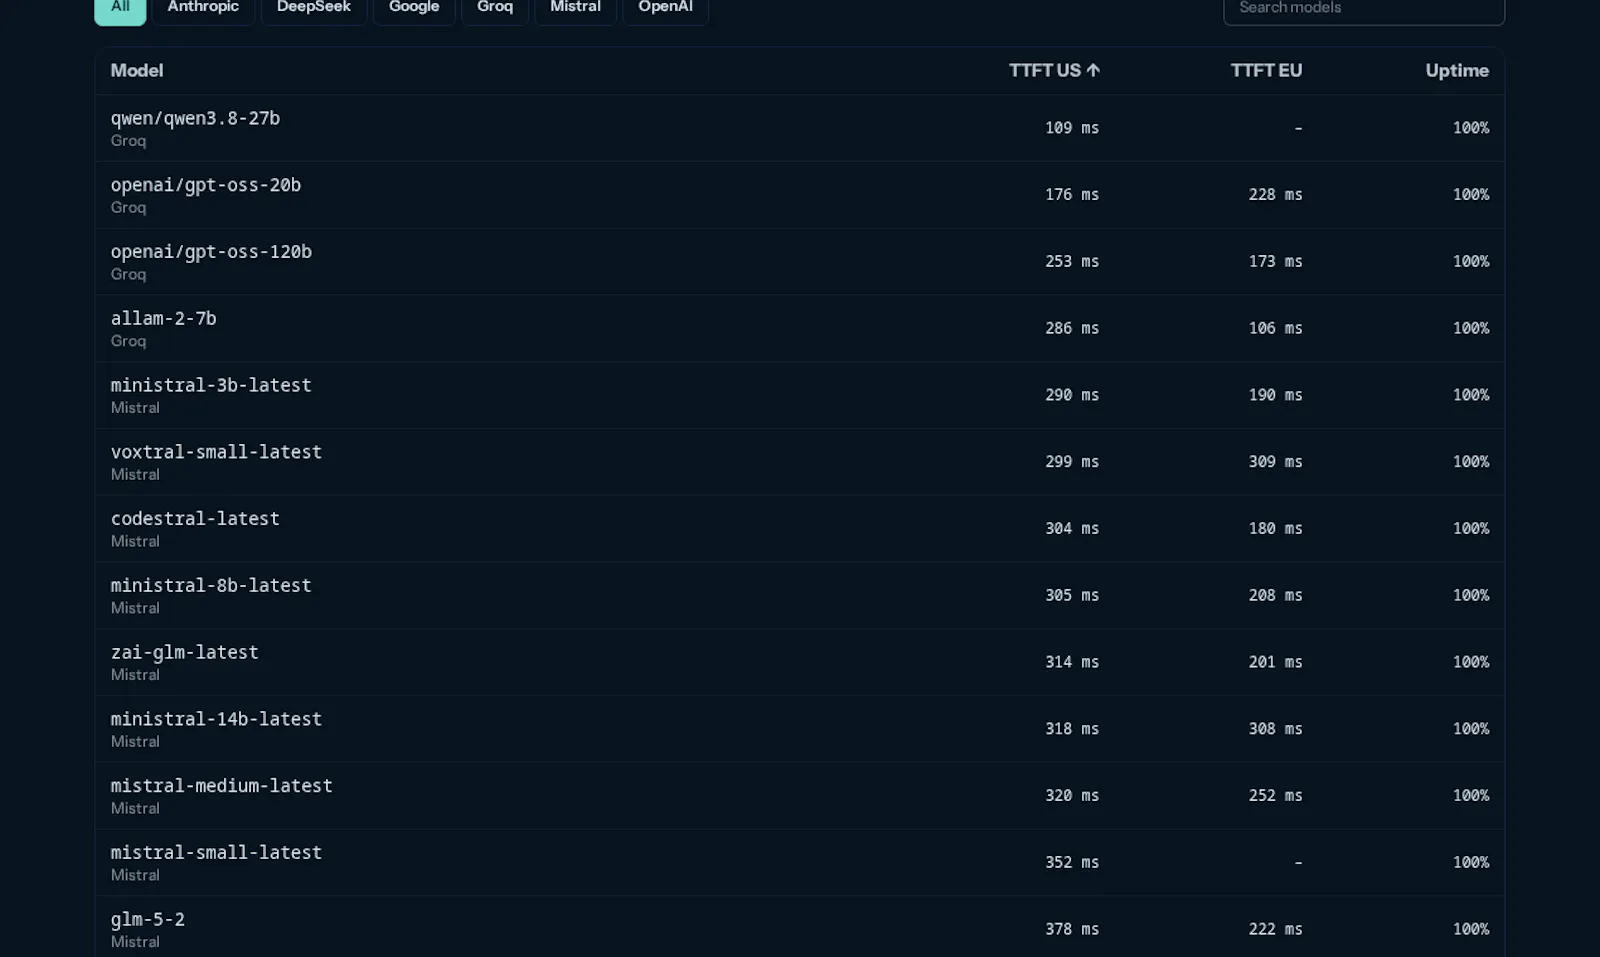This screenshot has width=1600, height=957.
Task: Select the ministral-3b-latest model name
Action: [211, 385]
